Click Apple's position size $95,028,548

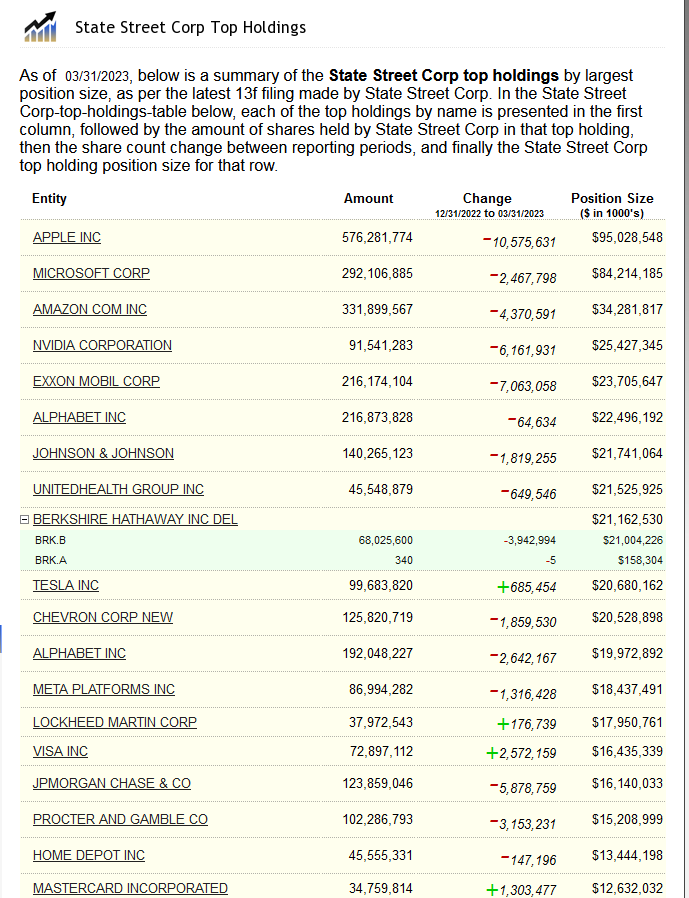coord(627,237)
